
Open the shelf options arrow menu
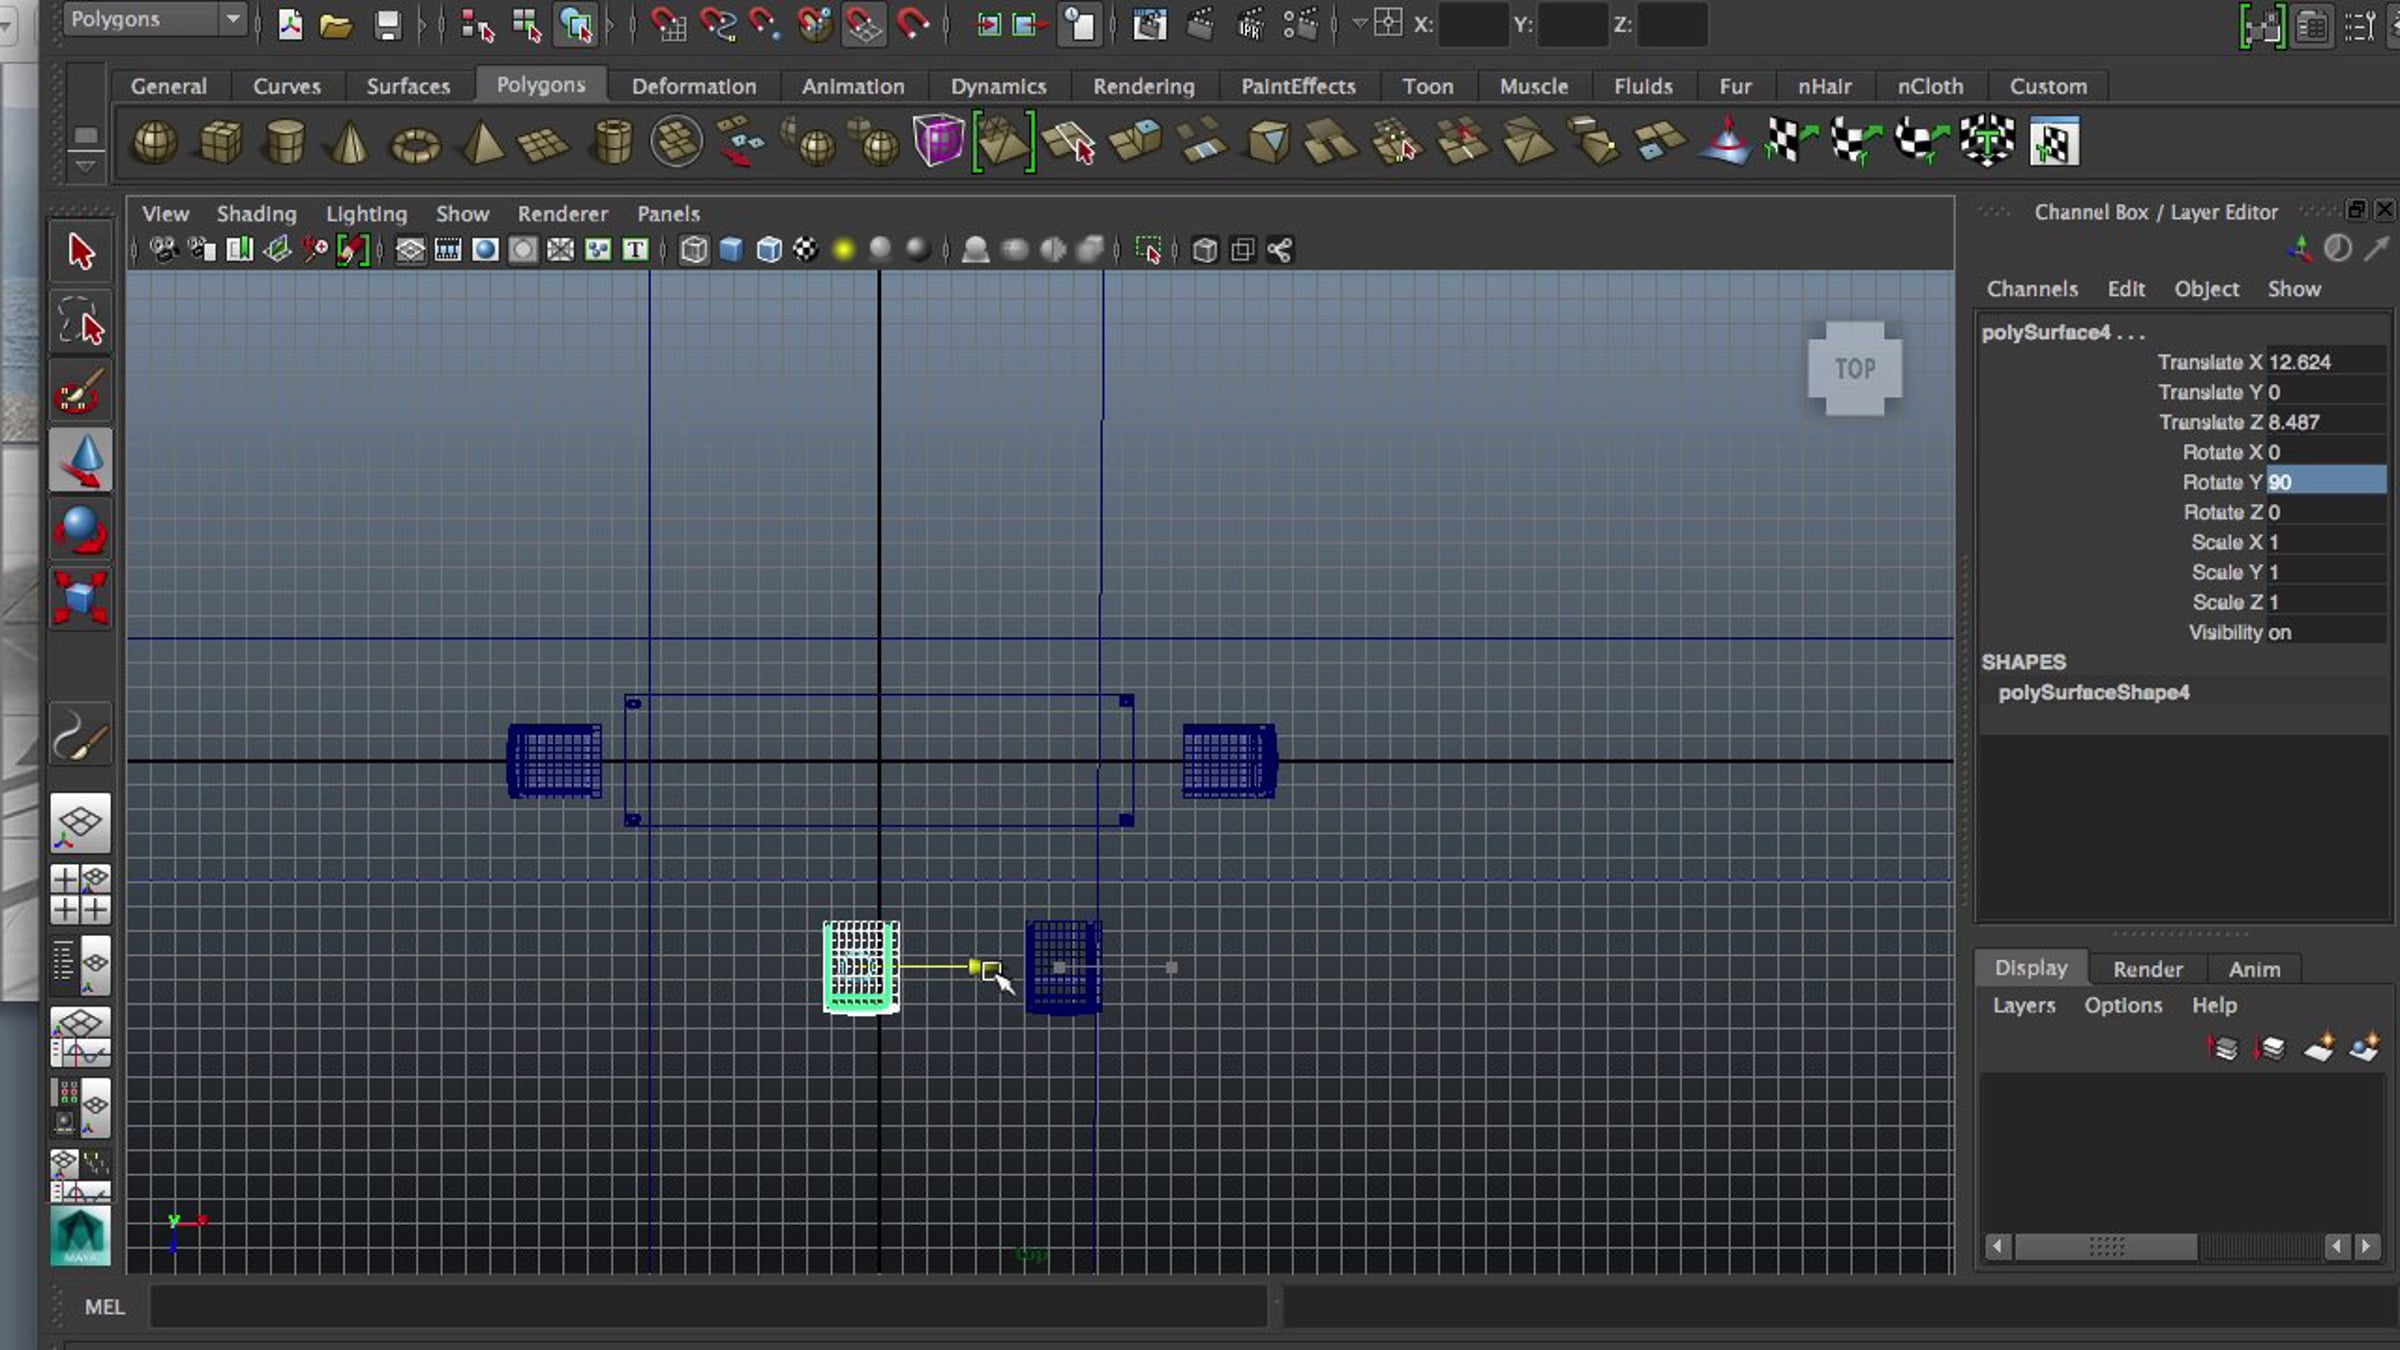86,166
